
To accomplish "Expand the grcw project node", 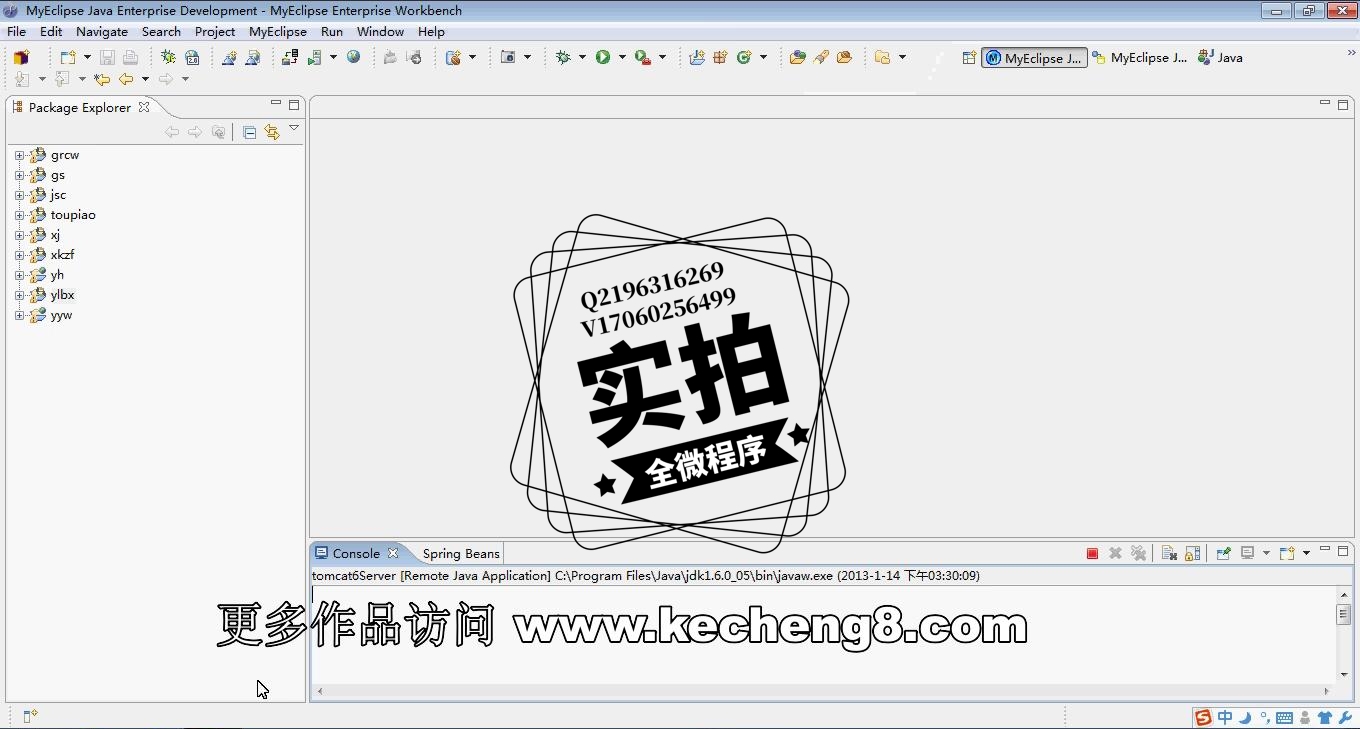I will pos(19,155).
